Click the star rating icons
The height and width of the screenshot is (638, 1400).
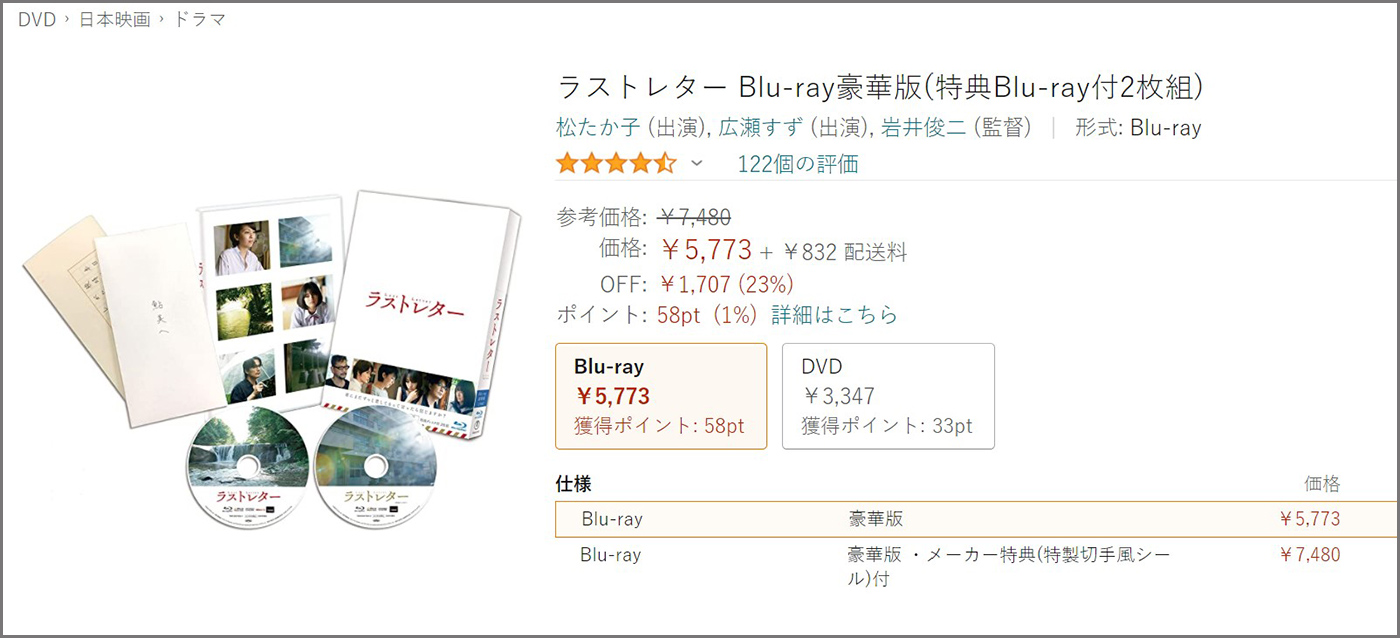(616, 164)
